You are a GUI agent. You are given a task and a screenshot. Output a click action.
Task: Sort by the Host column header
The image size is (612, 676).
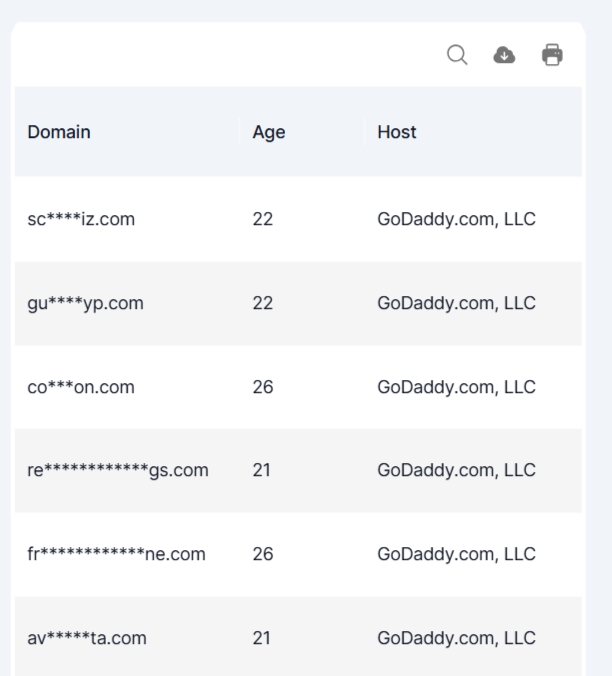point(397,132)
